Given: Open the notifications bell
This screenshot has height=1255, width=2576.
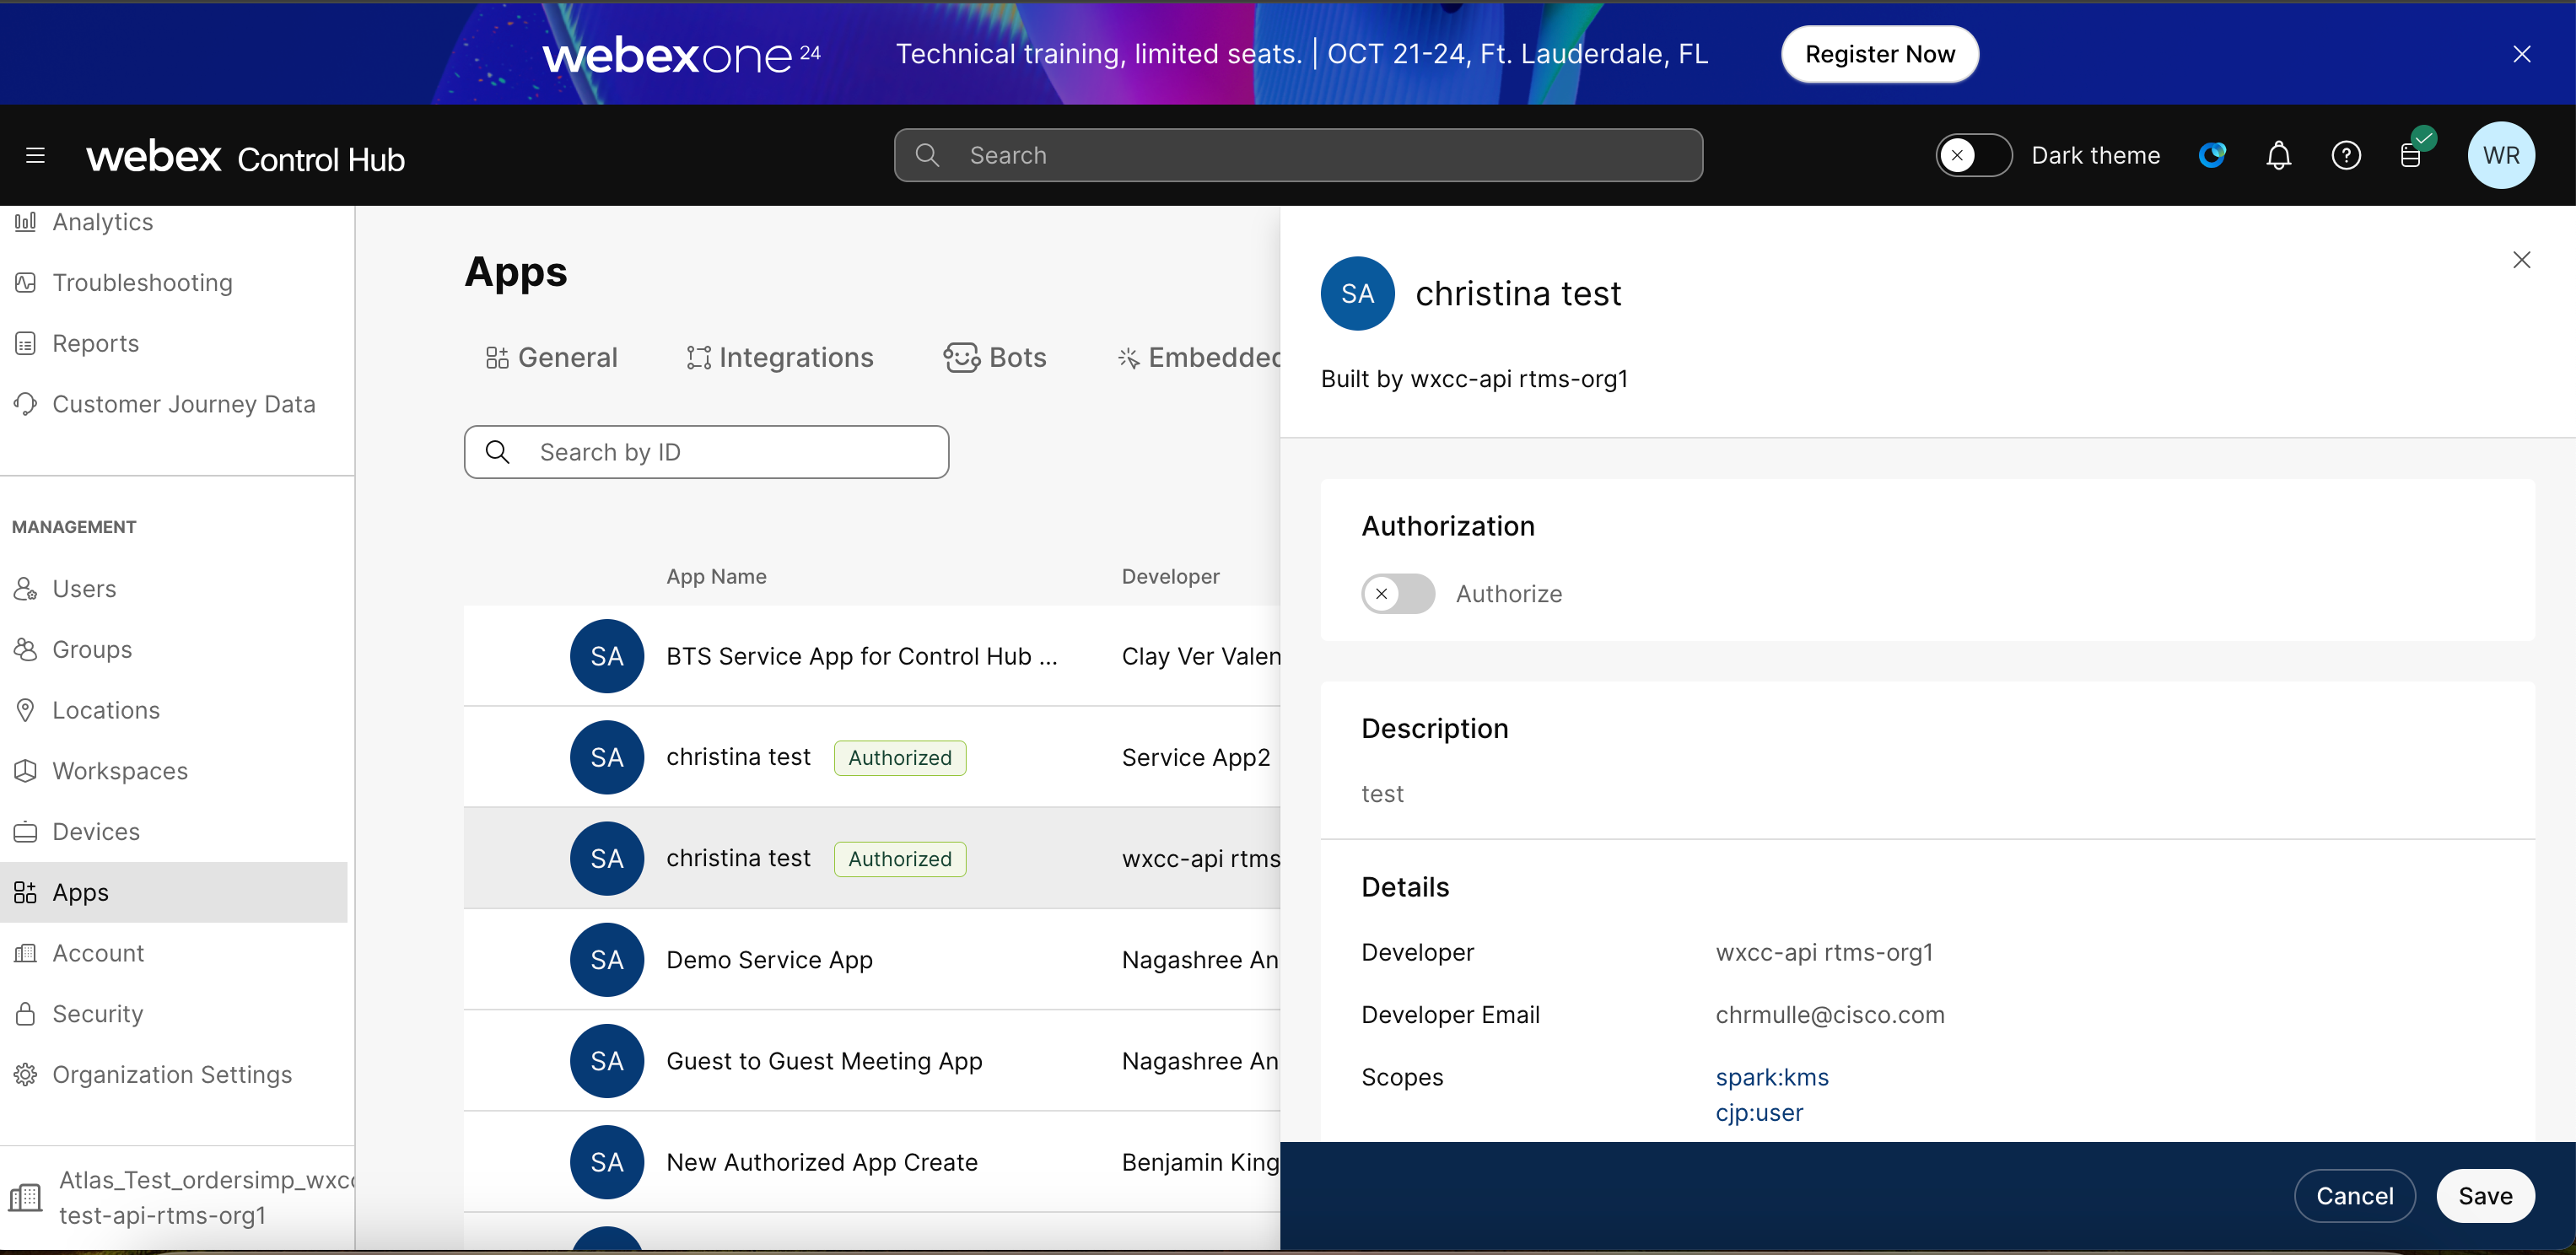Looking at the screenshot, I should (x=2279, y=156).
